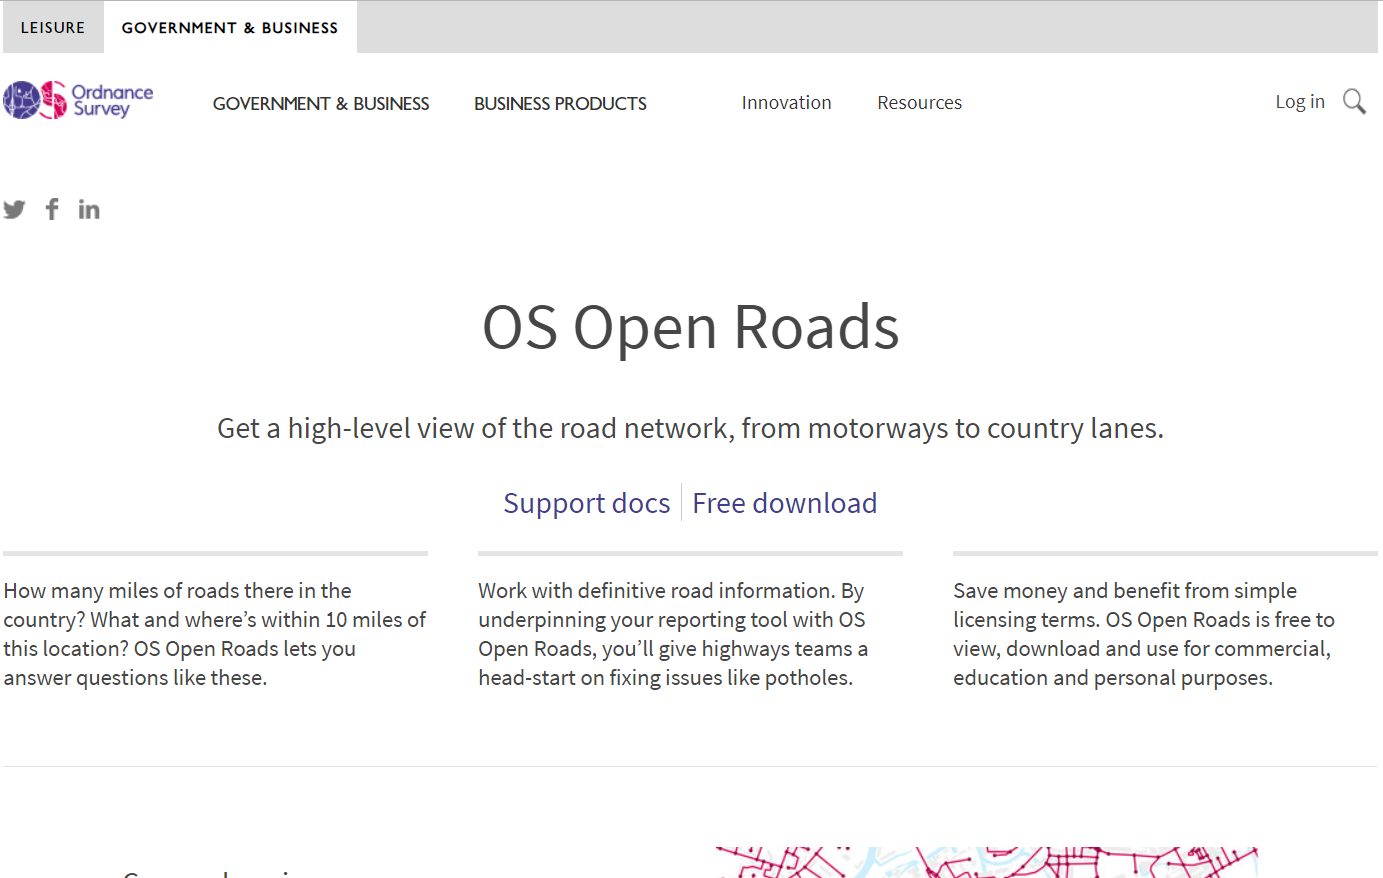Screen dimensions: 1383x878
Task: Click the paragraph starting 'Save money and benefit'
Action: (1144, 634)
